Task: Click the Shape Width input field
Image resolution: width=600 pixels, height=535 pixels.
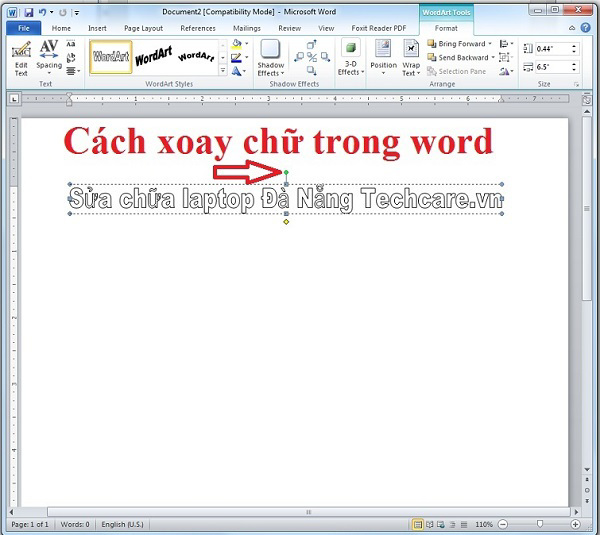Action: (x=553, y=67)
